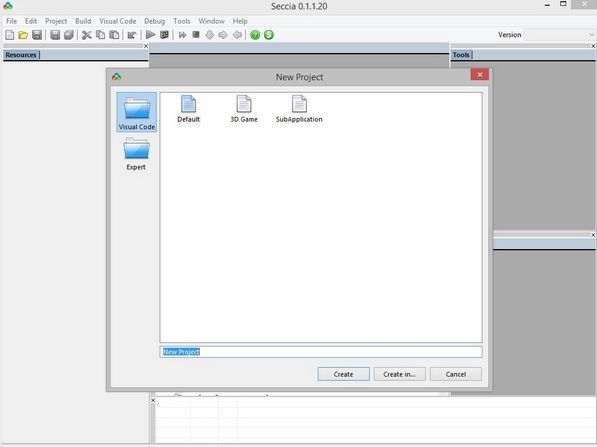Select the Default project template
The height and width of the screenshot is (447, 597).
click(x=188, y=109)
